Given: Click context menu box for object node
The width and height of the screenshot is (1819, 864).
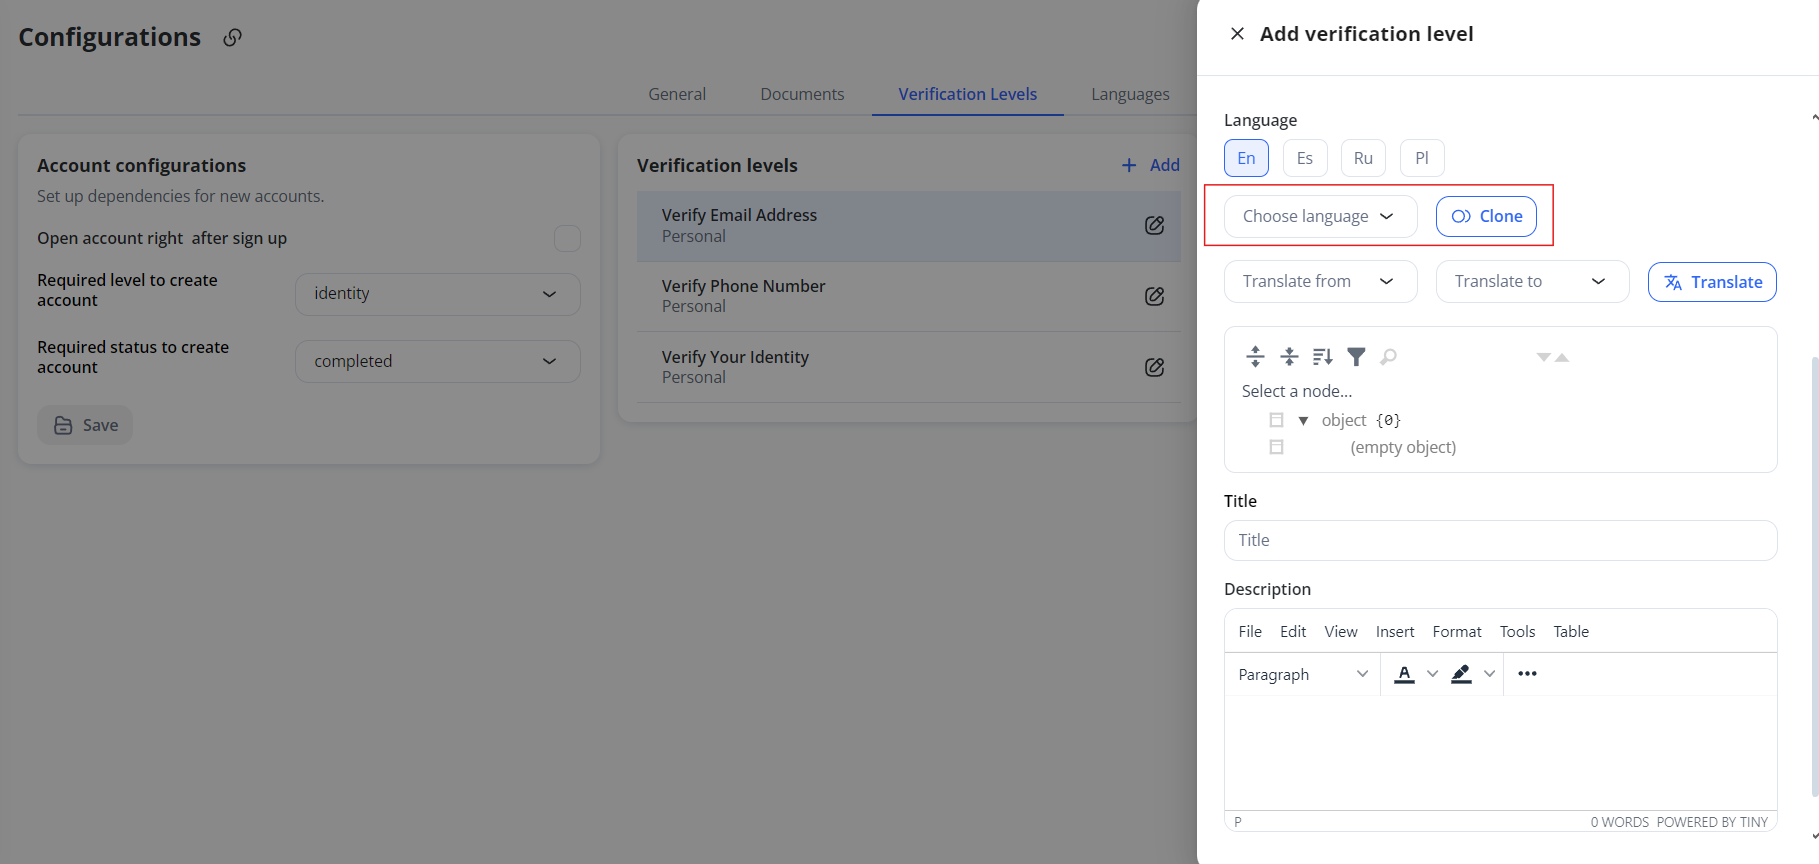Looking at the screenshot, I should click(1276, 420).
